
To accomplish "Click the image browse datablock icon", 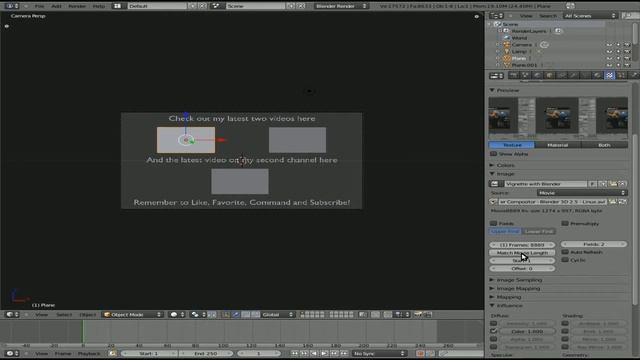I will (x=495, y=184).
